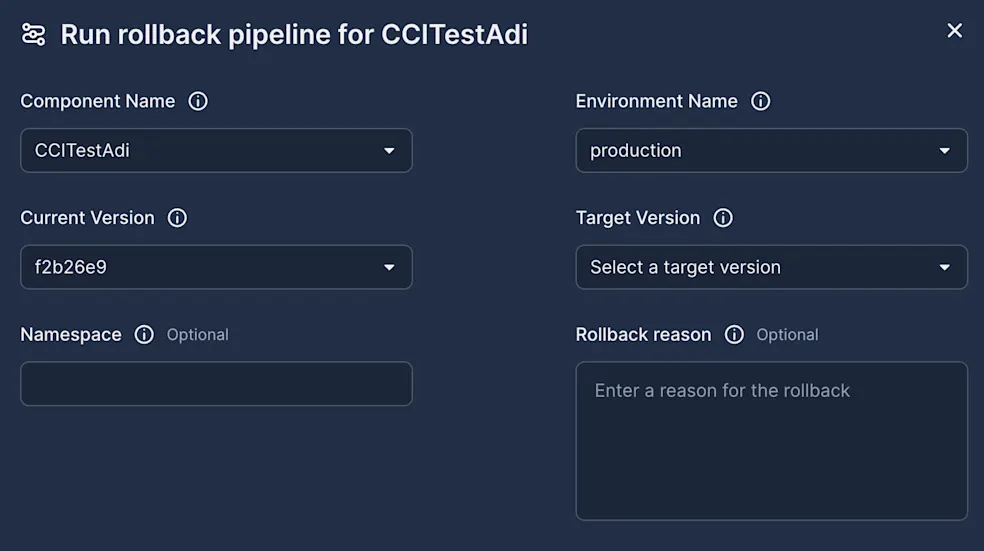Click the dialog title for CCITestAdi
Screen dimensions: 984x551
294,35
